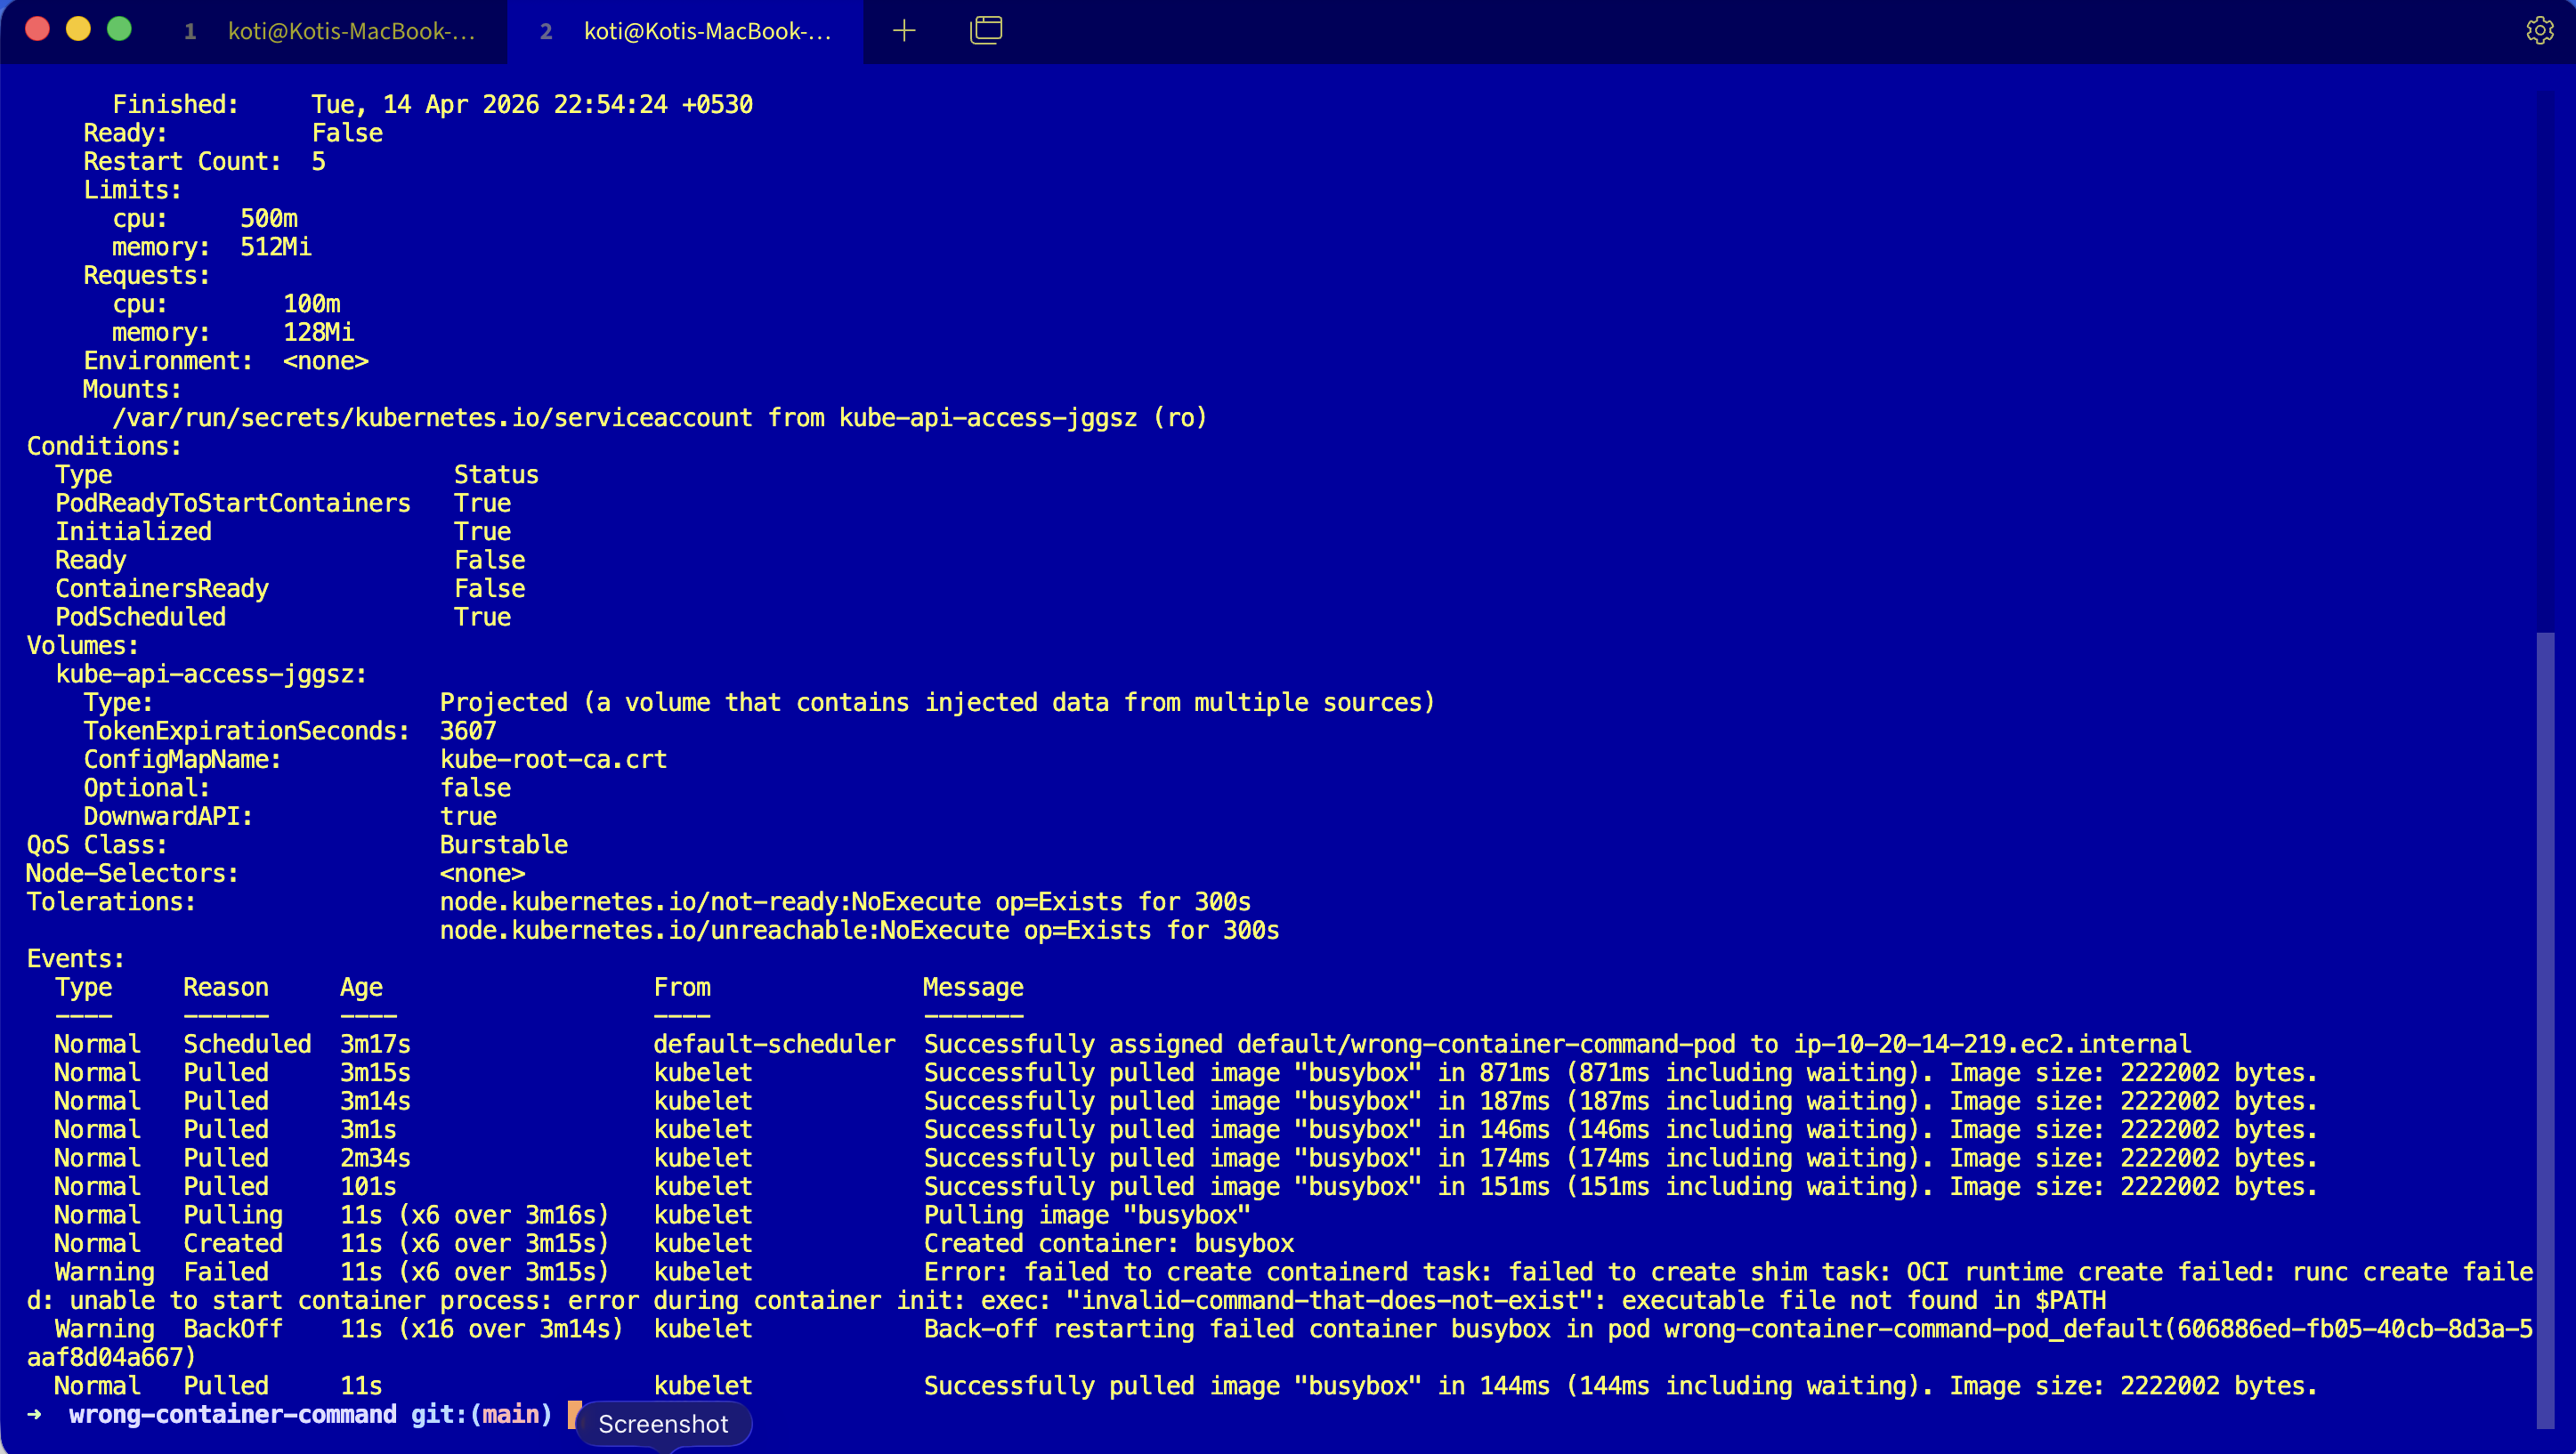Open terminal settings via the gear icon
Image resolution: width=2576 pixels, height=1454 pixels.
point(2539,30)
